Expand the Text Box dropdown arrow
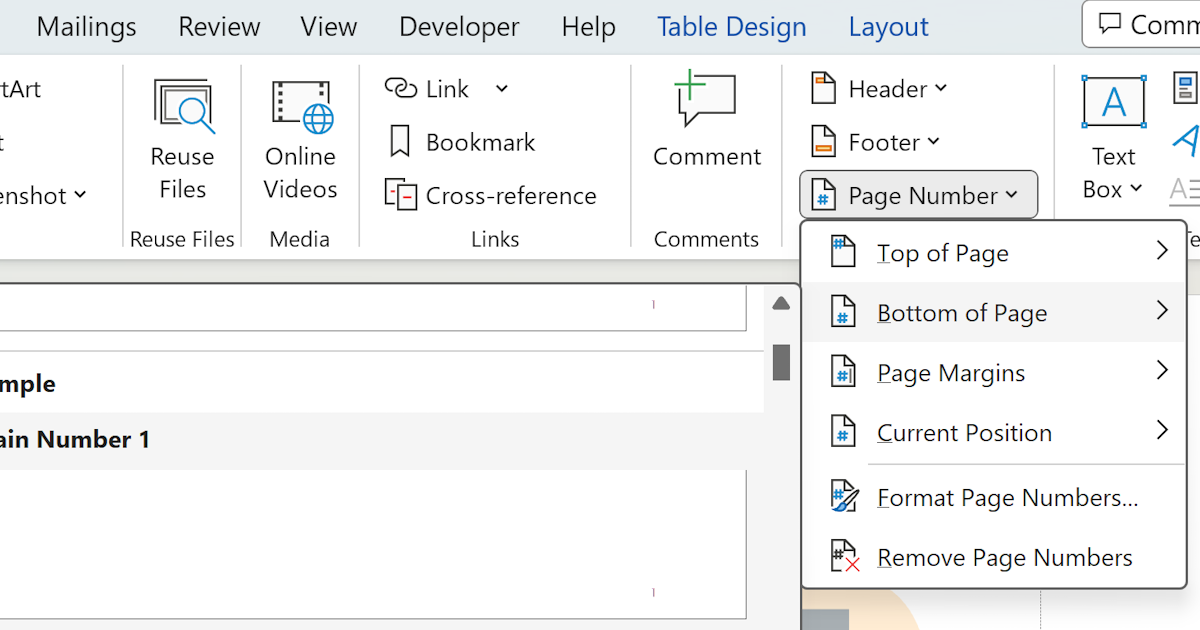 pos(1136,189)
